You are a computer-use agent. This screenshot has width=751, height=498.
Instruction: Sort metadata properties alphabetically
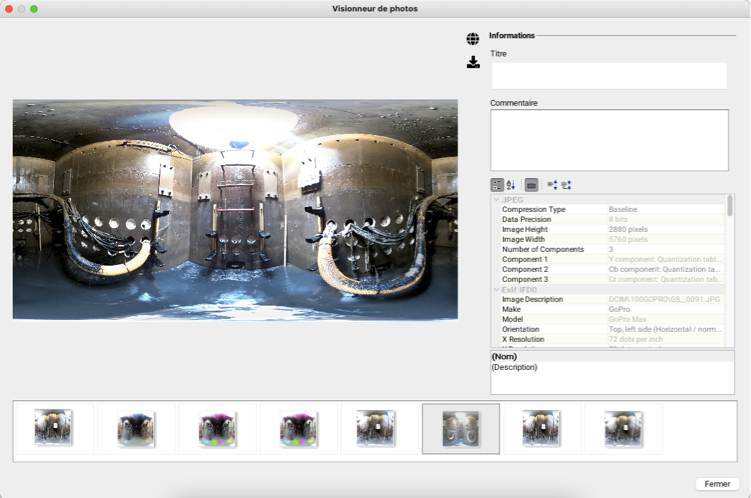[x=511, y=185]
